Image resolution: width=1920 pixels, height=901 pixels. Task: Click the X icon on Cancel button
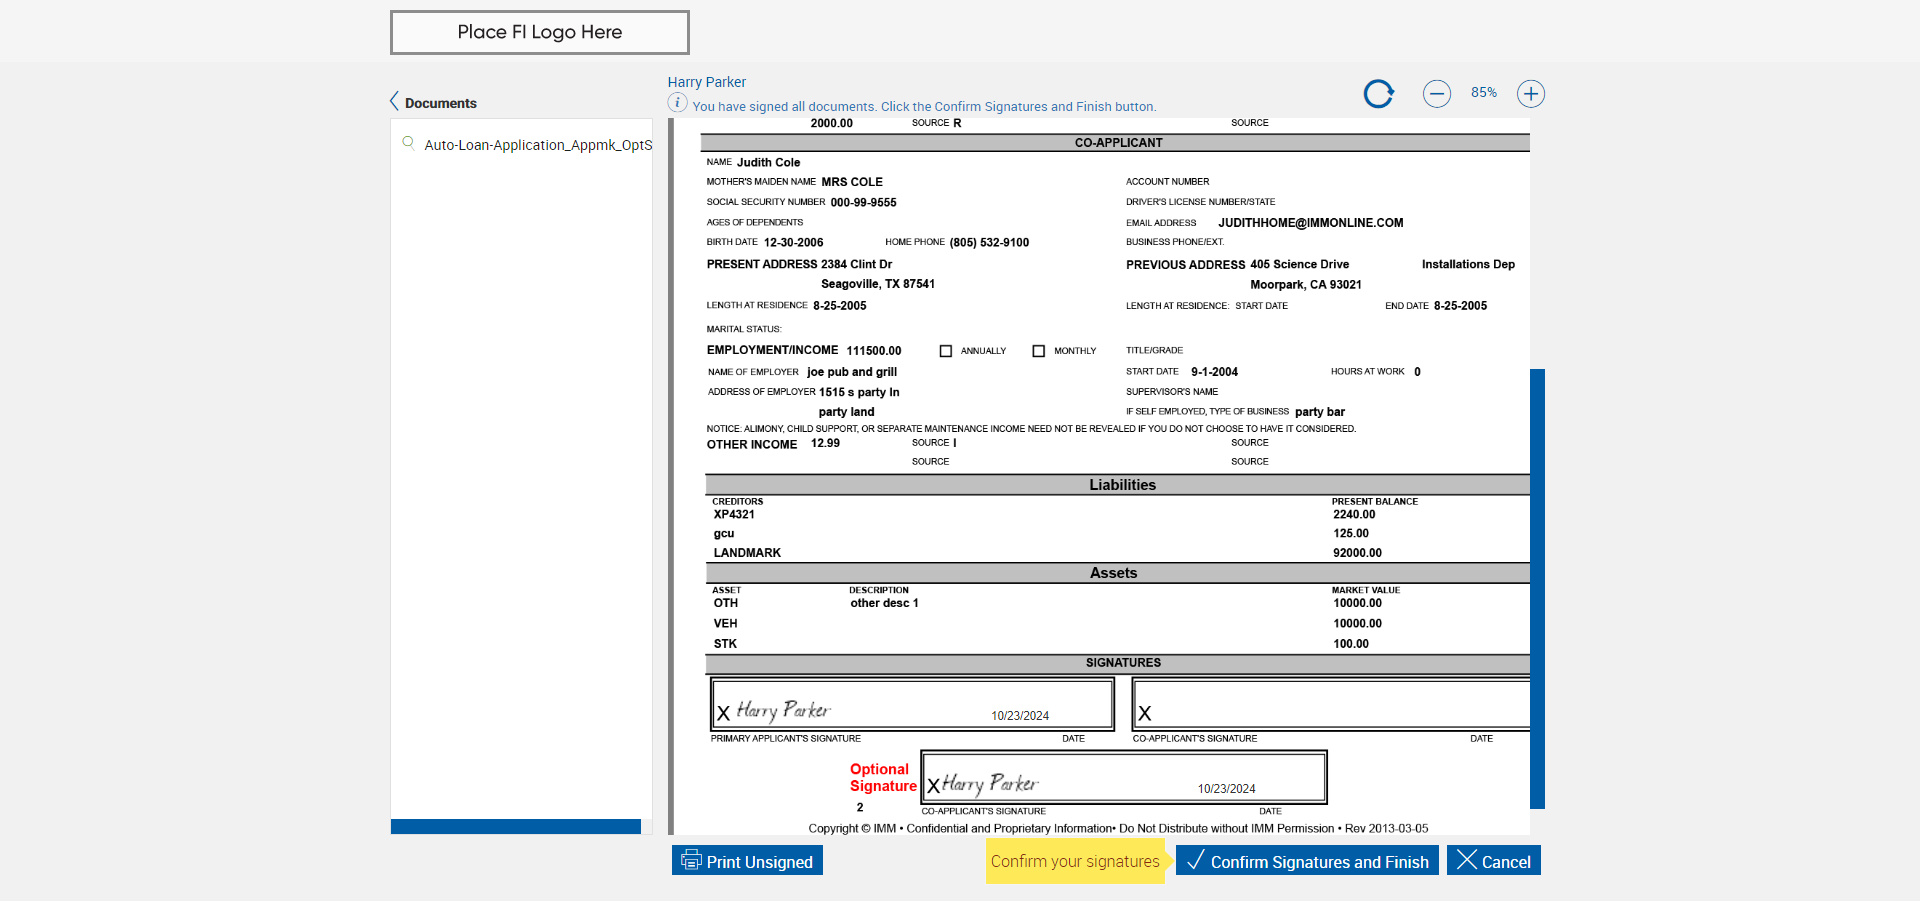tap(1466, 860)
